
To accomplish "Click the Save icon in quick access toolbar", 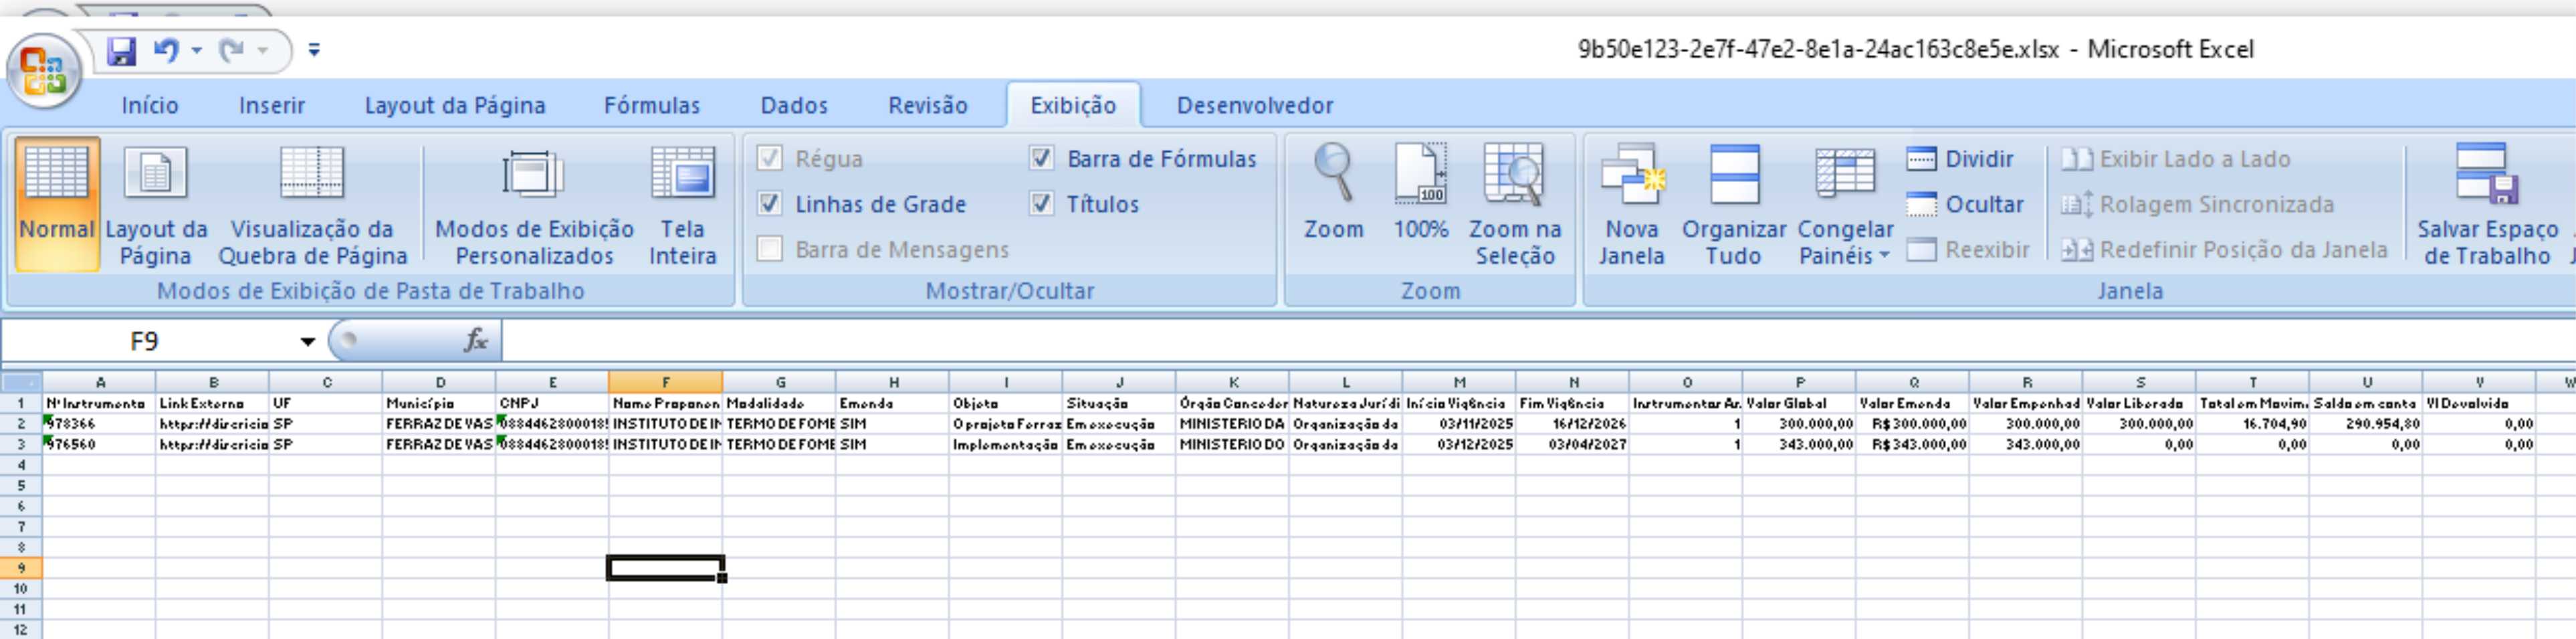I will (121, 50).
